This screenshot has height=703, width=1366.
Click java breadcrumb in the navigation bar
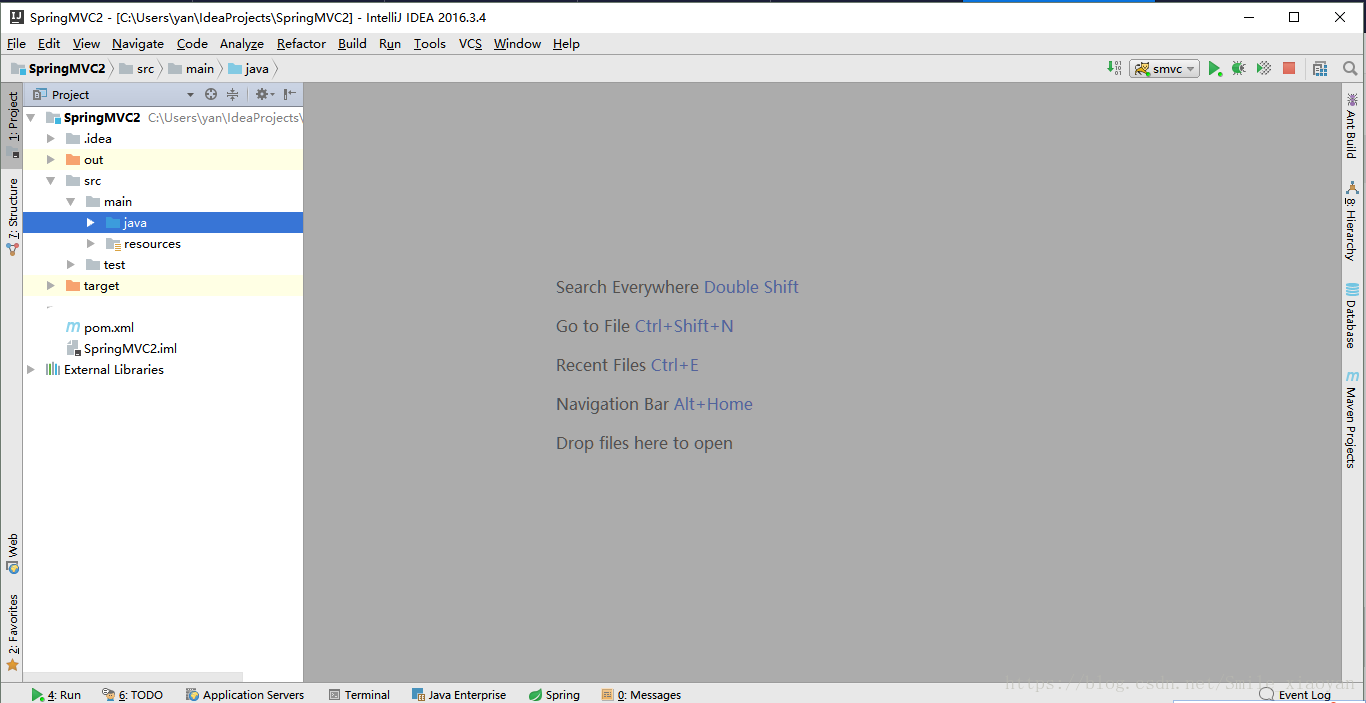tap(248, 68)
